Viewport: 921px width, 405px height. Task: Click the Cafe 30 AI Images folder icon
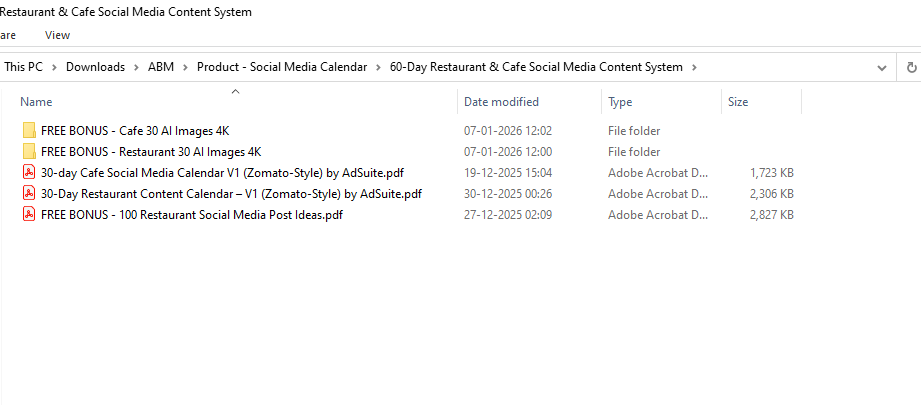pyautogui.click(x=29, y=131)
